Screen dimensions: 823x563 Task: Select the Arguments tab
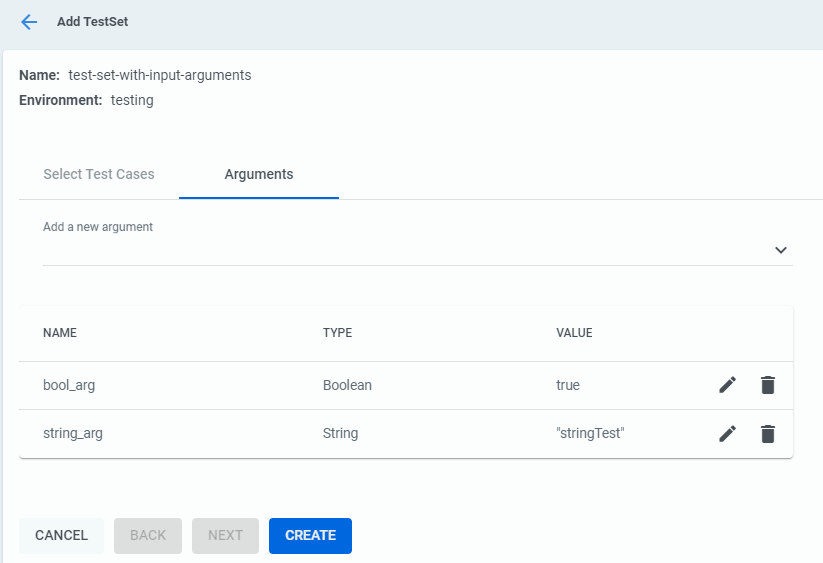pyautogui.click(x=259, y=174)
